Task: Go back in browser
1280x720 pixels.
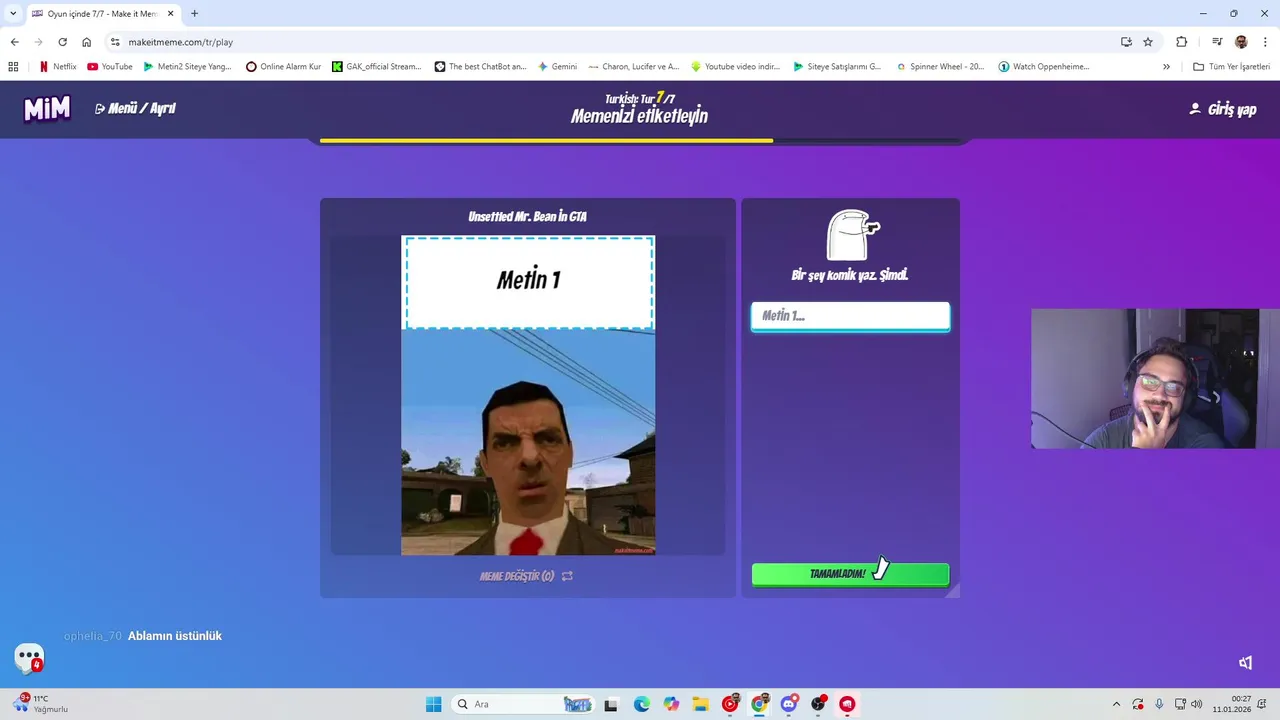Action: coord(14,42)
